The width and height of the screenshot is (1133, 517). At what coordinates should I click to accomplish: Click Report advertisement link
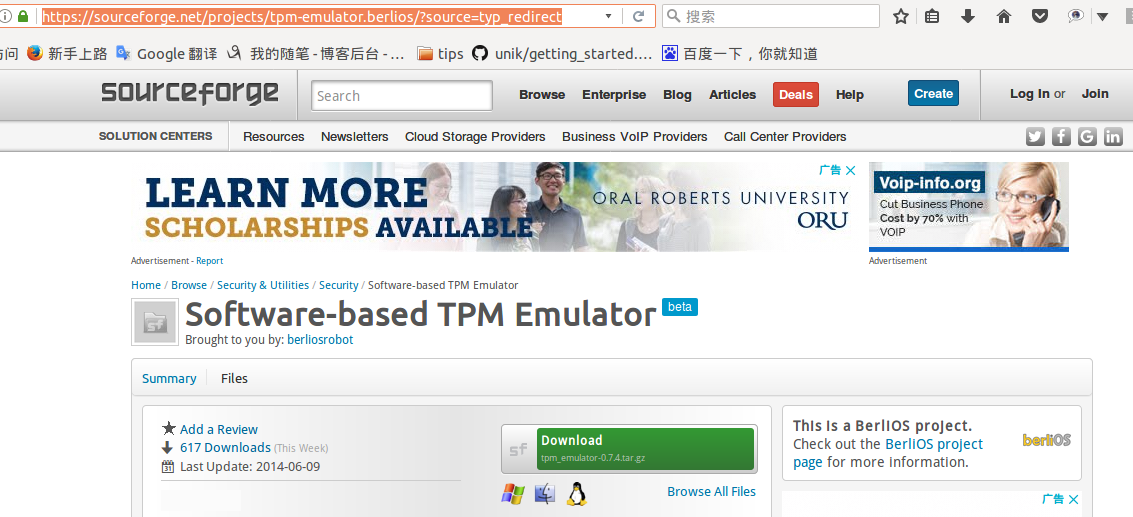pyautogui.click(x=210, y=261)
